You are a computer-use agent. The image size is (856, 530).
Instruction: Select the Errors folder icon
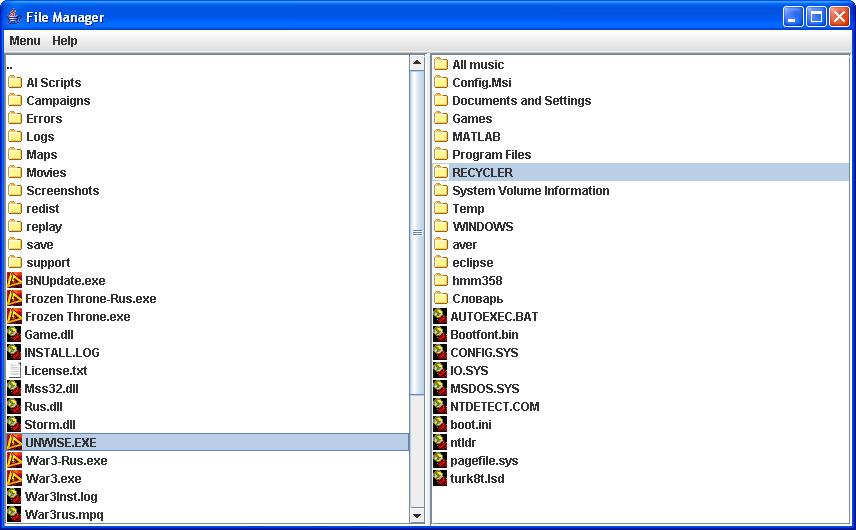(x=15, y=118)
